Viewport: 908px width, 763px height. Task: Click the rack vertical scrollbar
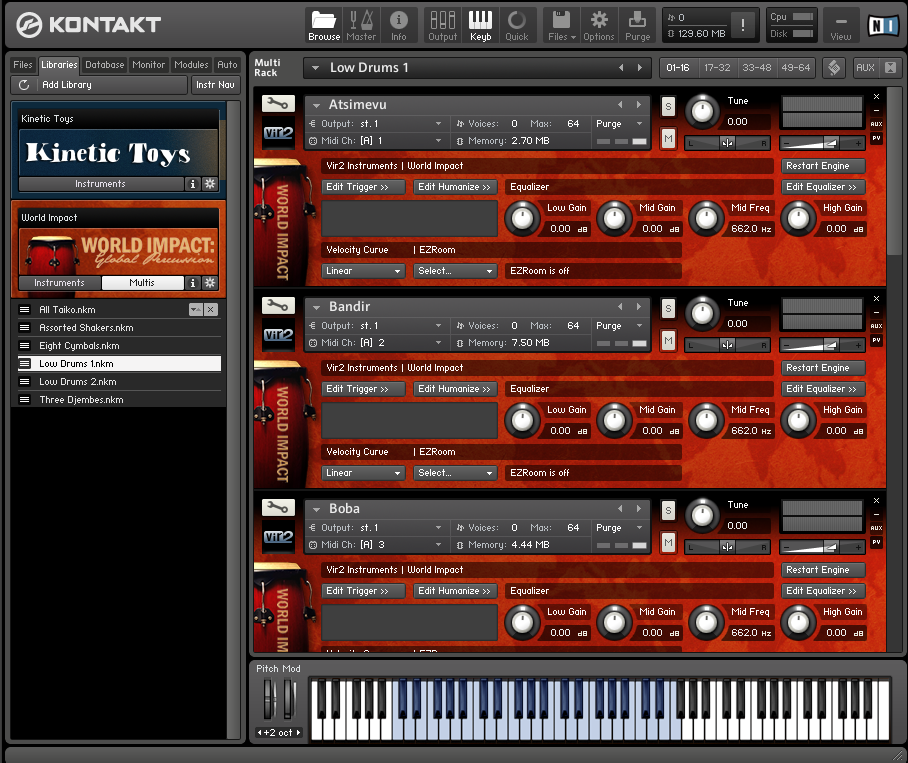tap(894, 171)
